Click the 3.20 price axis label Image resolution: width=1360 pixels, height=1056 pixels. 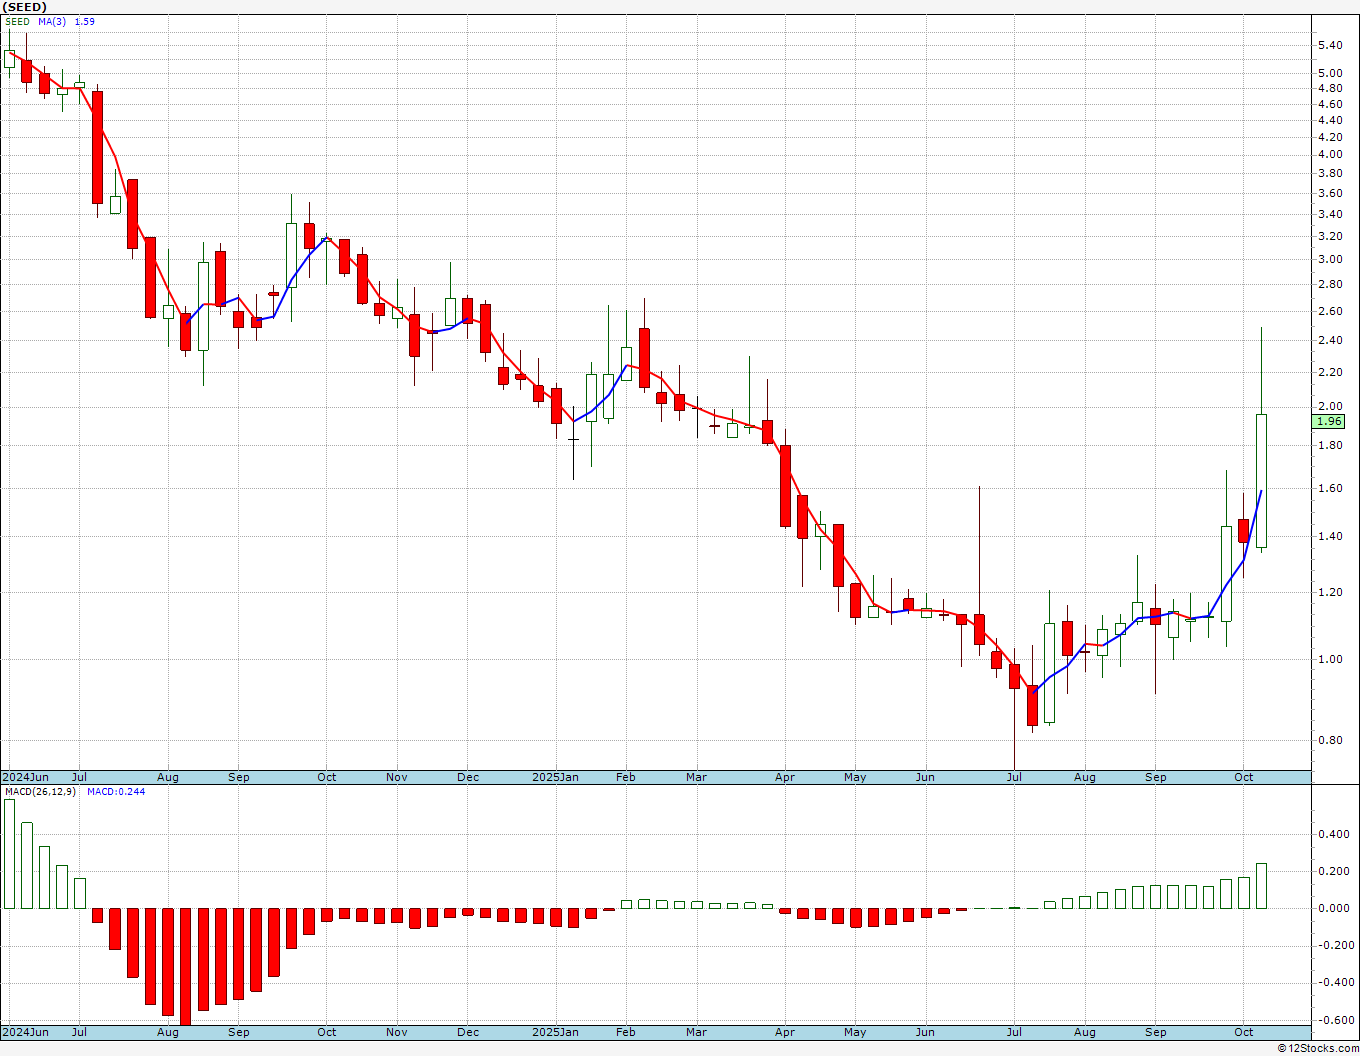pyautogui.click(x=1330, y=236)
